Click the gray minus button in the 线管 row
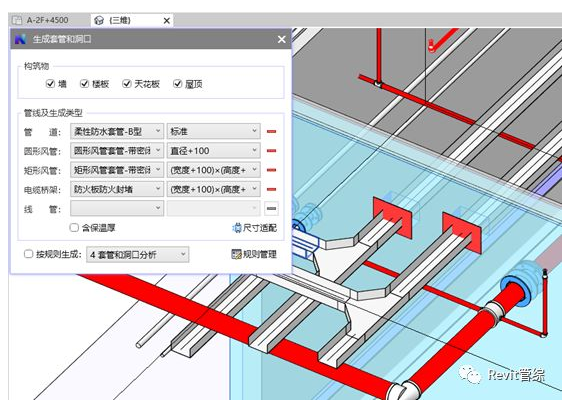Screen dimensions: 579x407 271,208
